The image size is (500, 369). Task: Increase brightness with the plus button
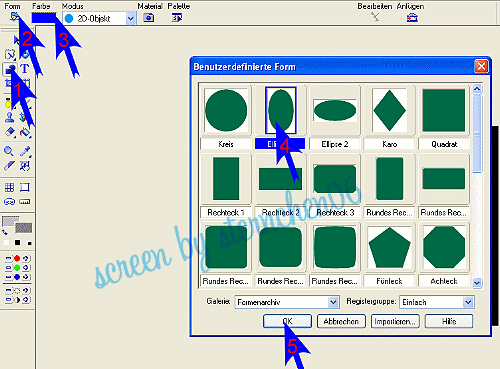pyautogui.click(x=26, y=291)
